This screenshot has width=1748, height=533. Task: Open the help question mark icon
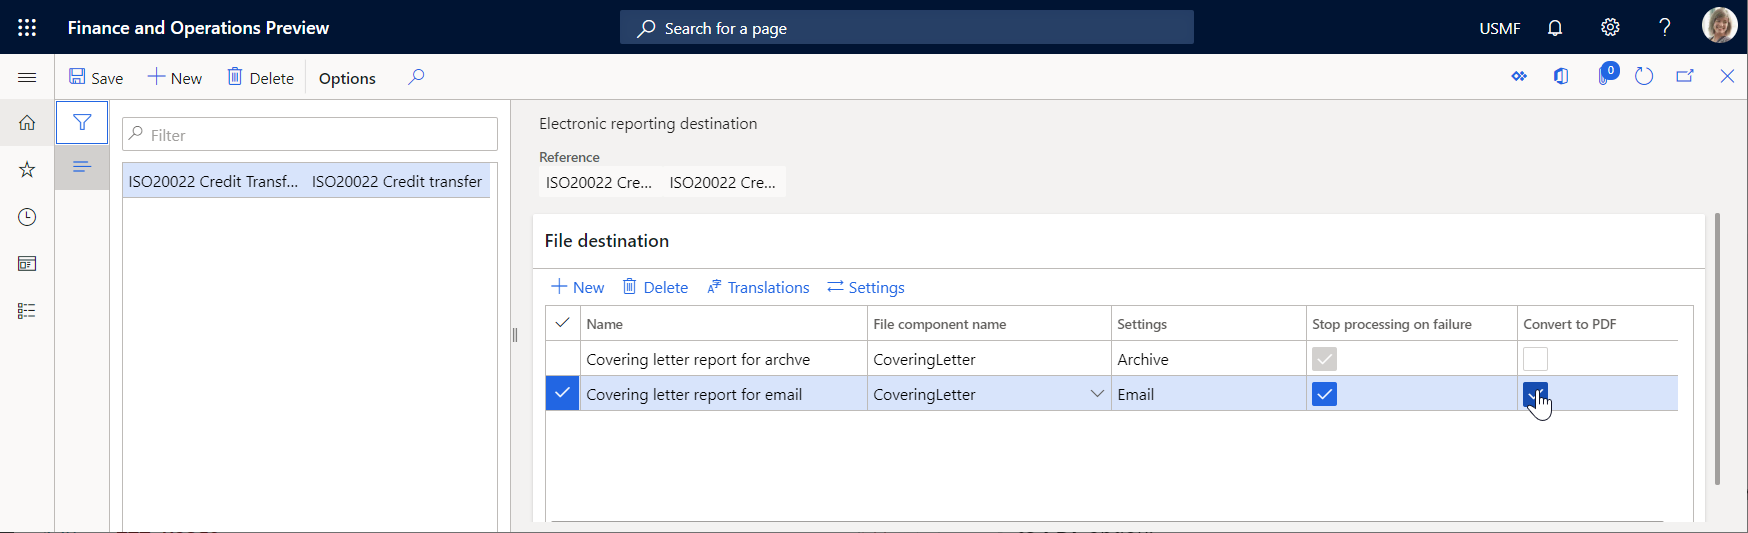[1665, 28]
